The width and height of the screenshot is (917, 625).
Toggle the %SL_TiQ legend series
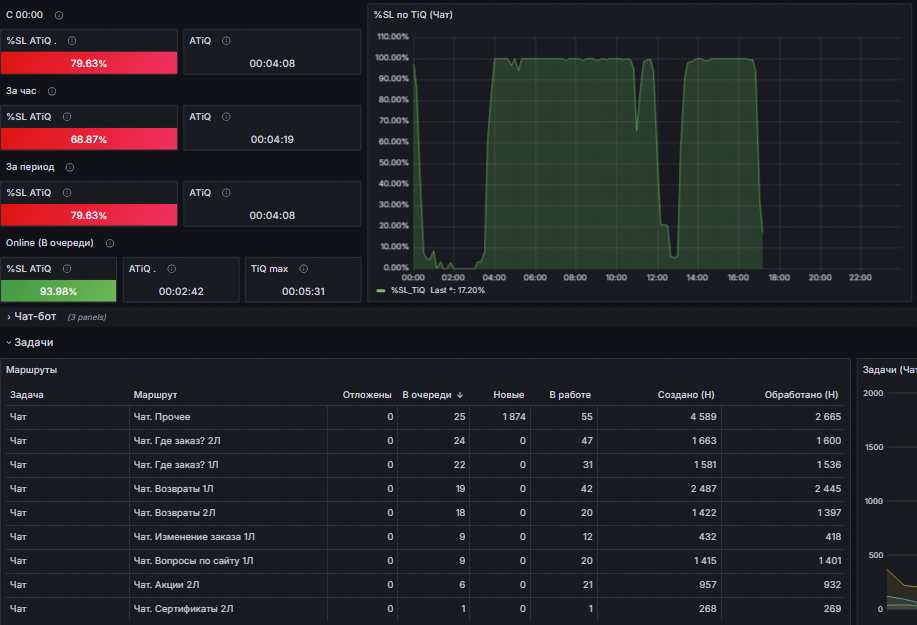tap(408, 291)
